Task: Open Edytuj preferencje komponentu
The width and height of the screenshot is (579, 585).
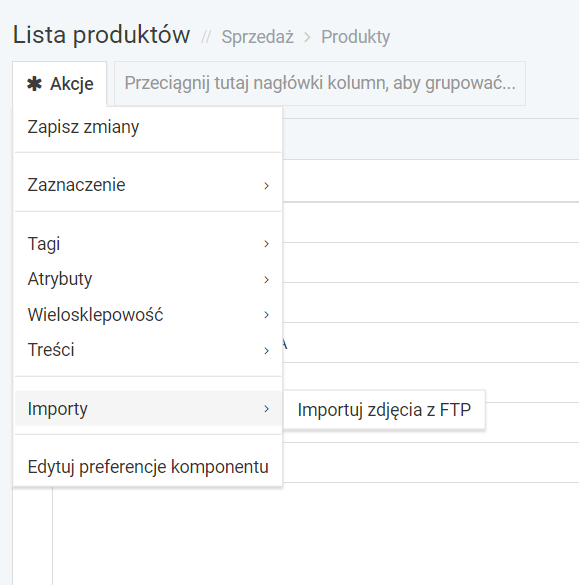Action: (148, 467)
